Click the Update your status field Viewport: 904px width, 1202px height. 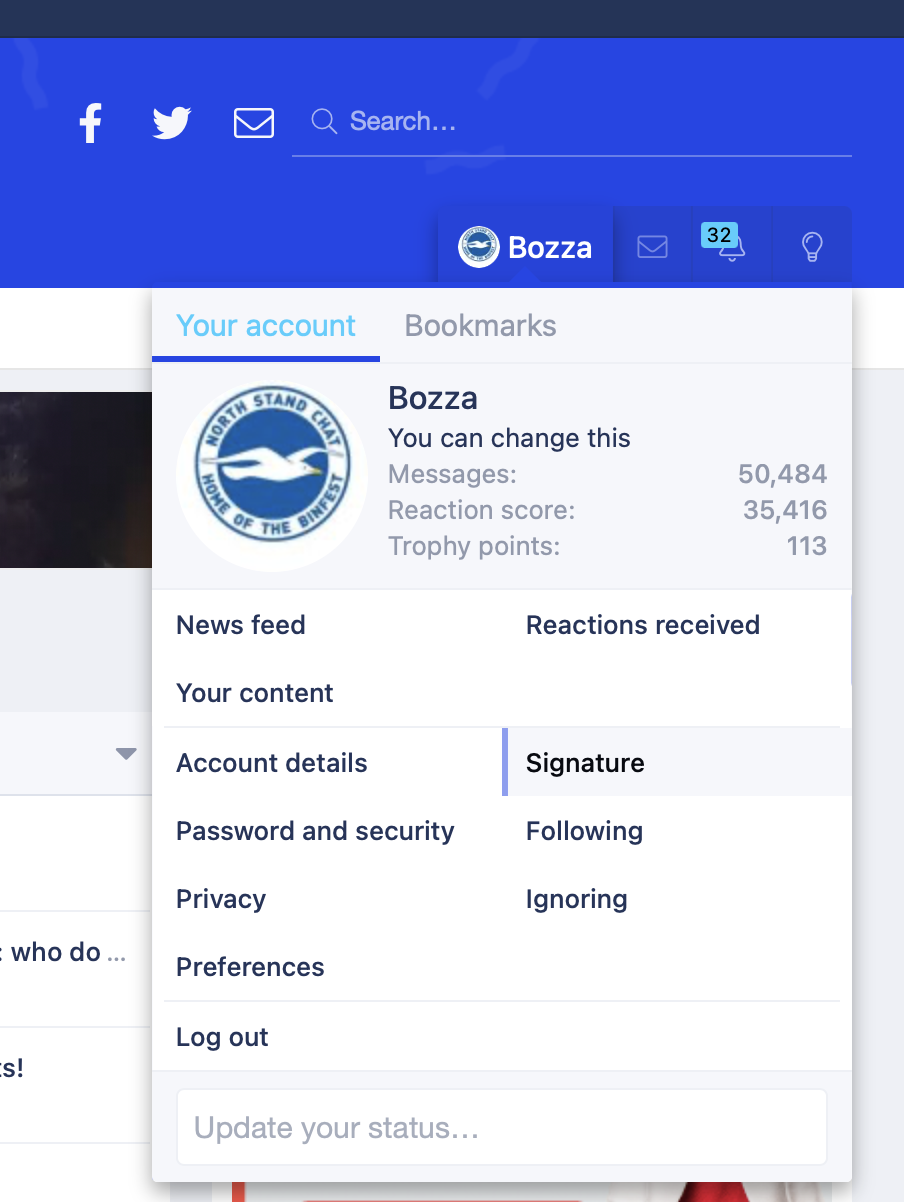[x=502, y=1128]
